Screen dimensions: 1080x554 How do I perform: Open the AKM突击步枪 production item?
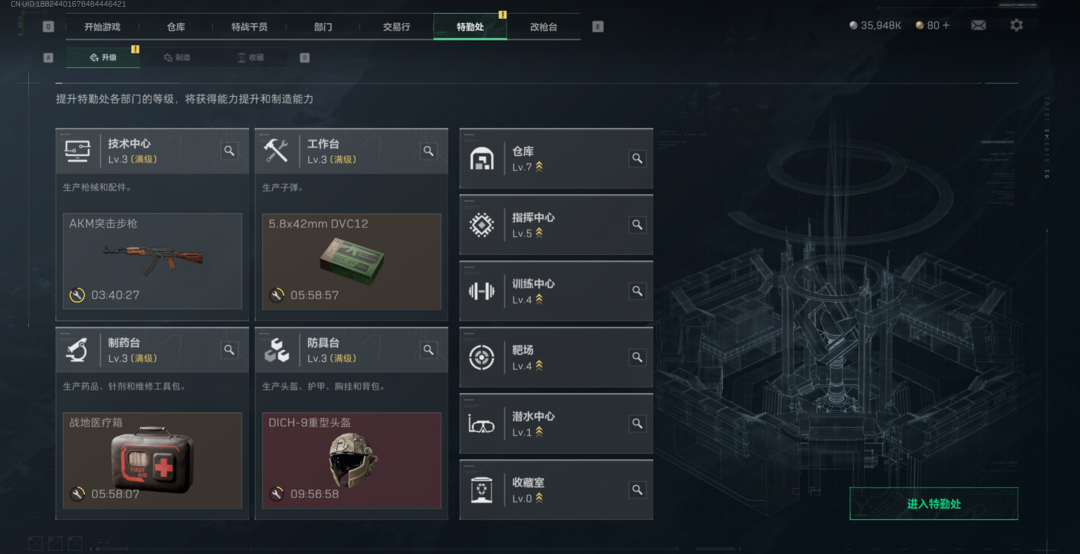pos(152,261)
